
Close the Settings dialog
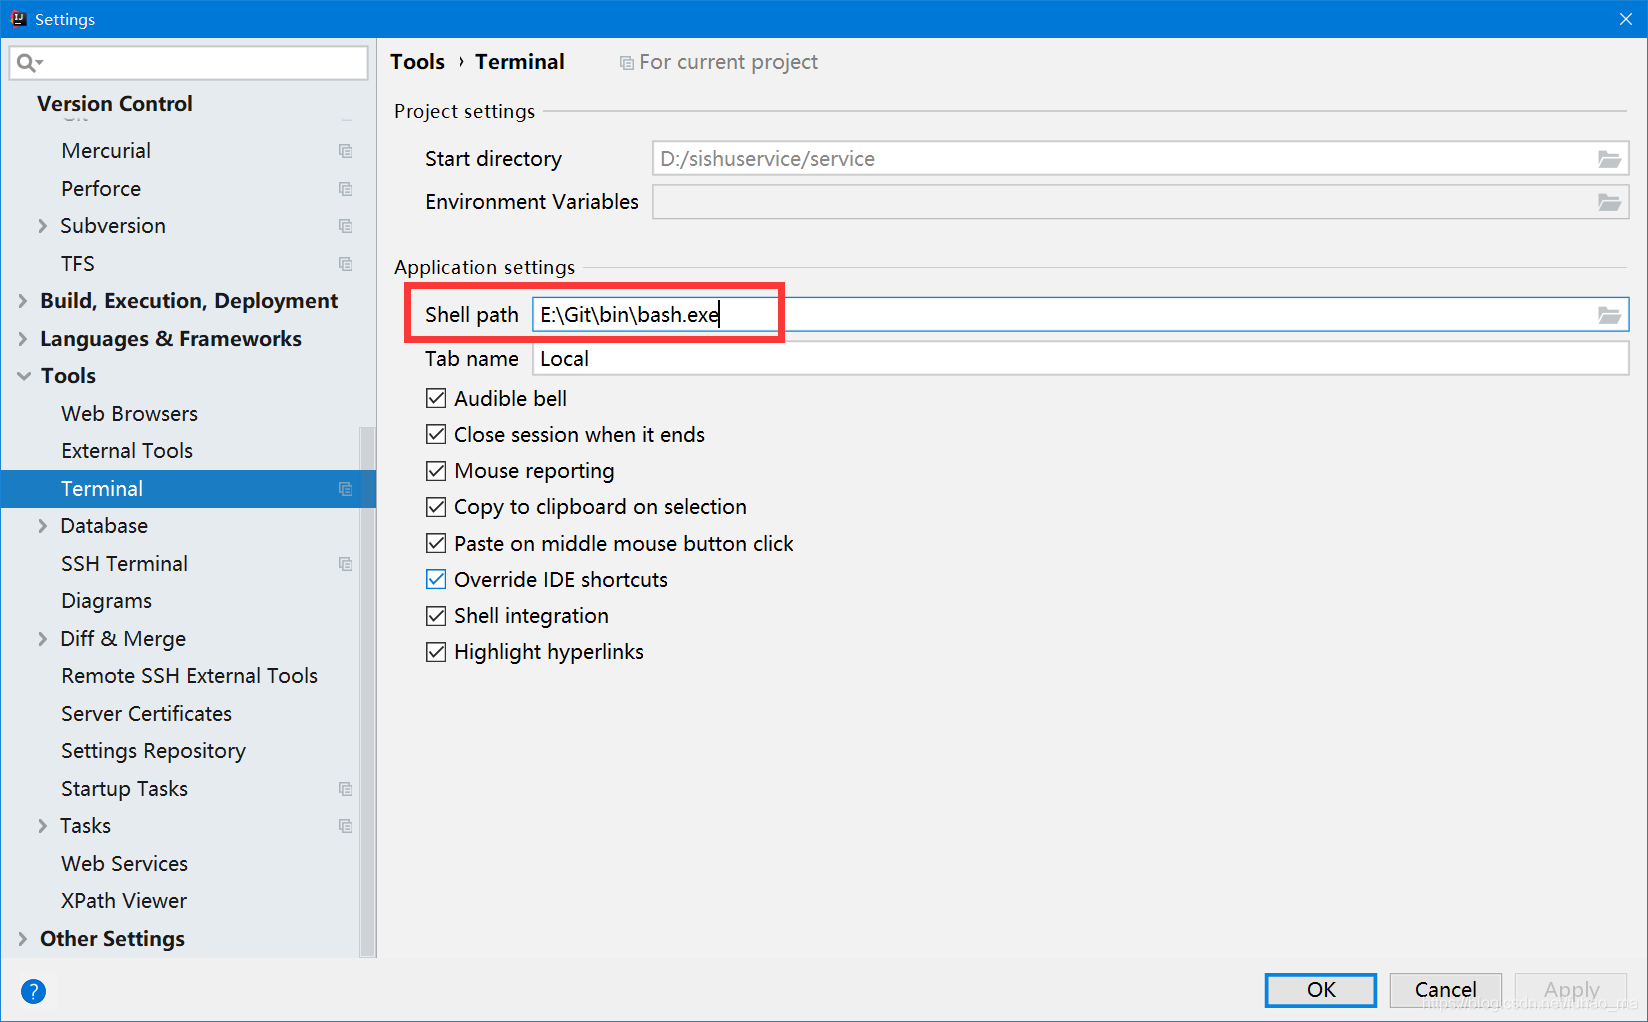tap(1625, 19)
